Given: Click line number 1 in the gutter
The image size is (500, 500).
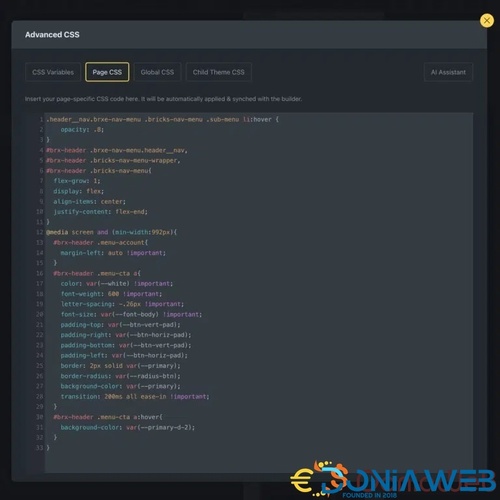Looking at the screenshot, I should [41, 119].
